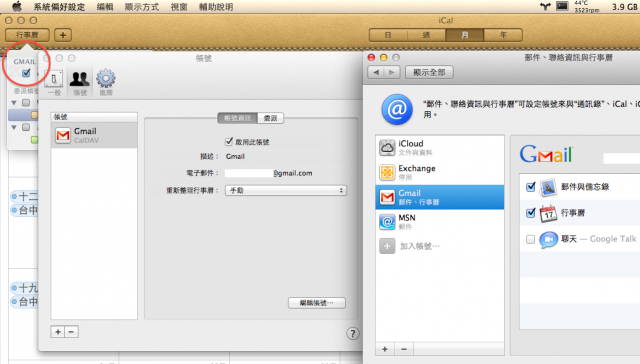
Task: Select the iCloud account
Action: pyautogui.click(x=440, y=148)
